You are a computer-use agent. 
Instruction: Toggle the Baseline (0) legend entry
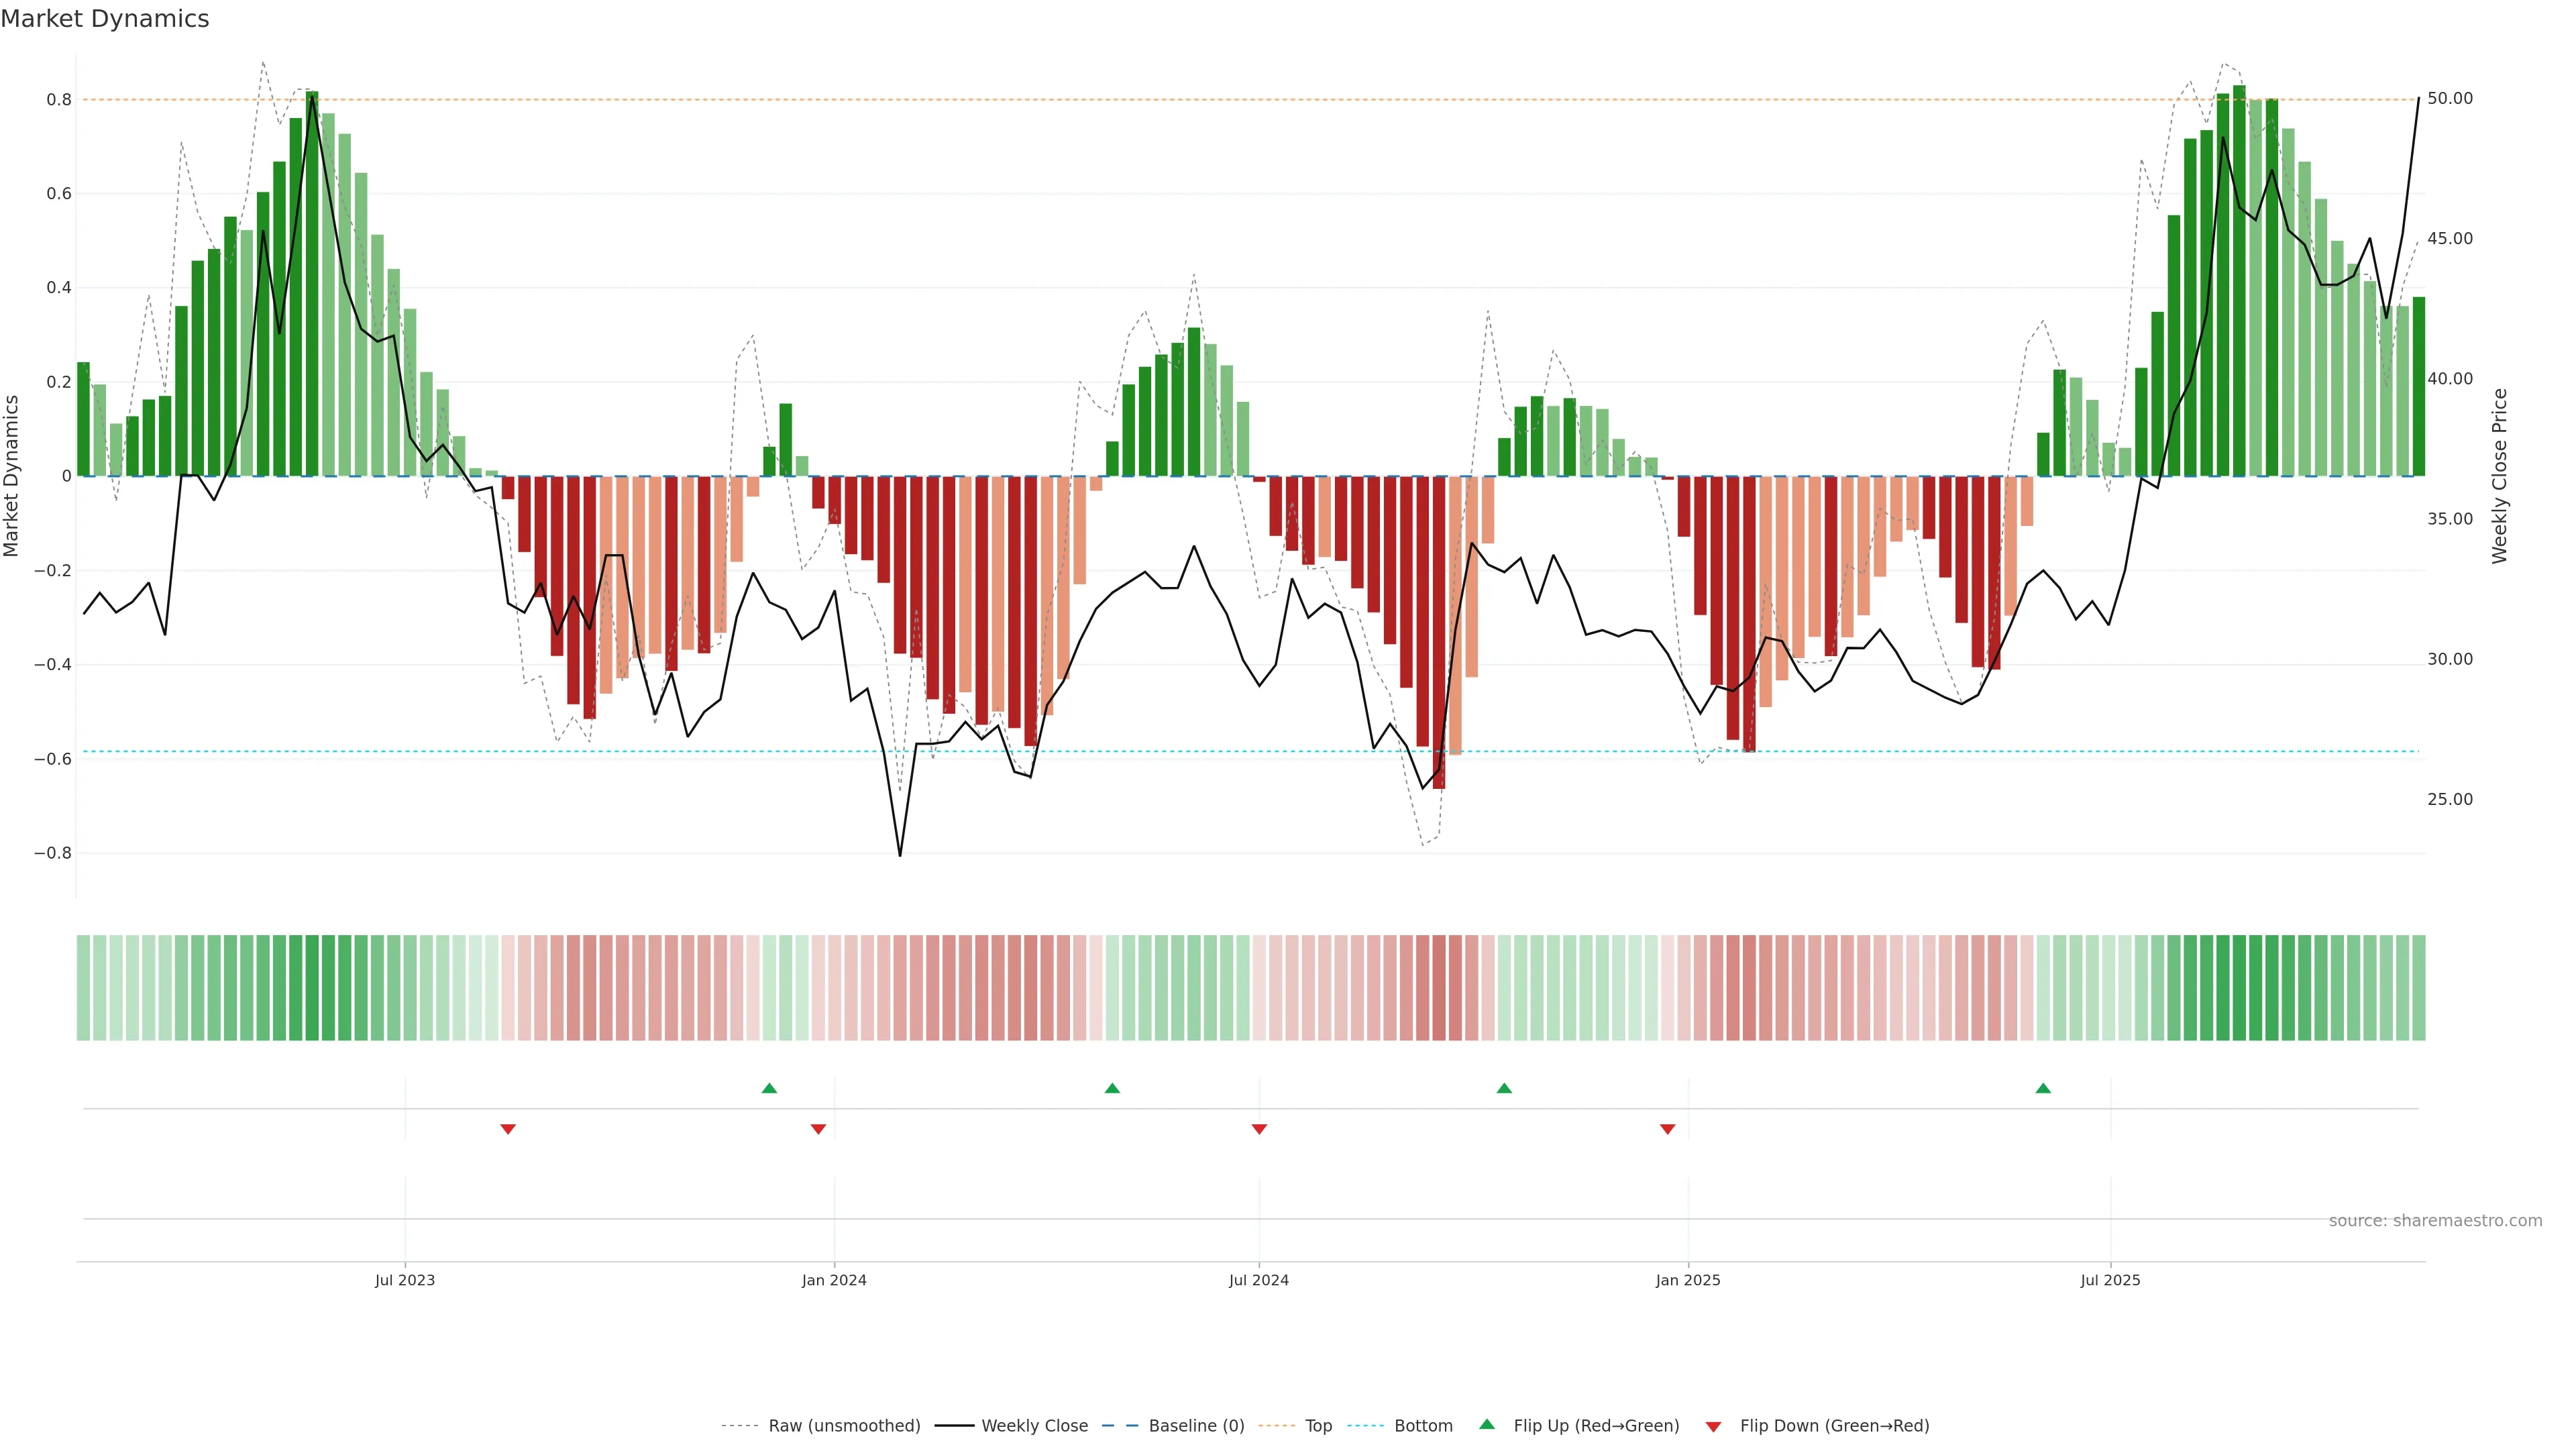[1196, 1426]
